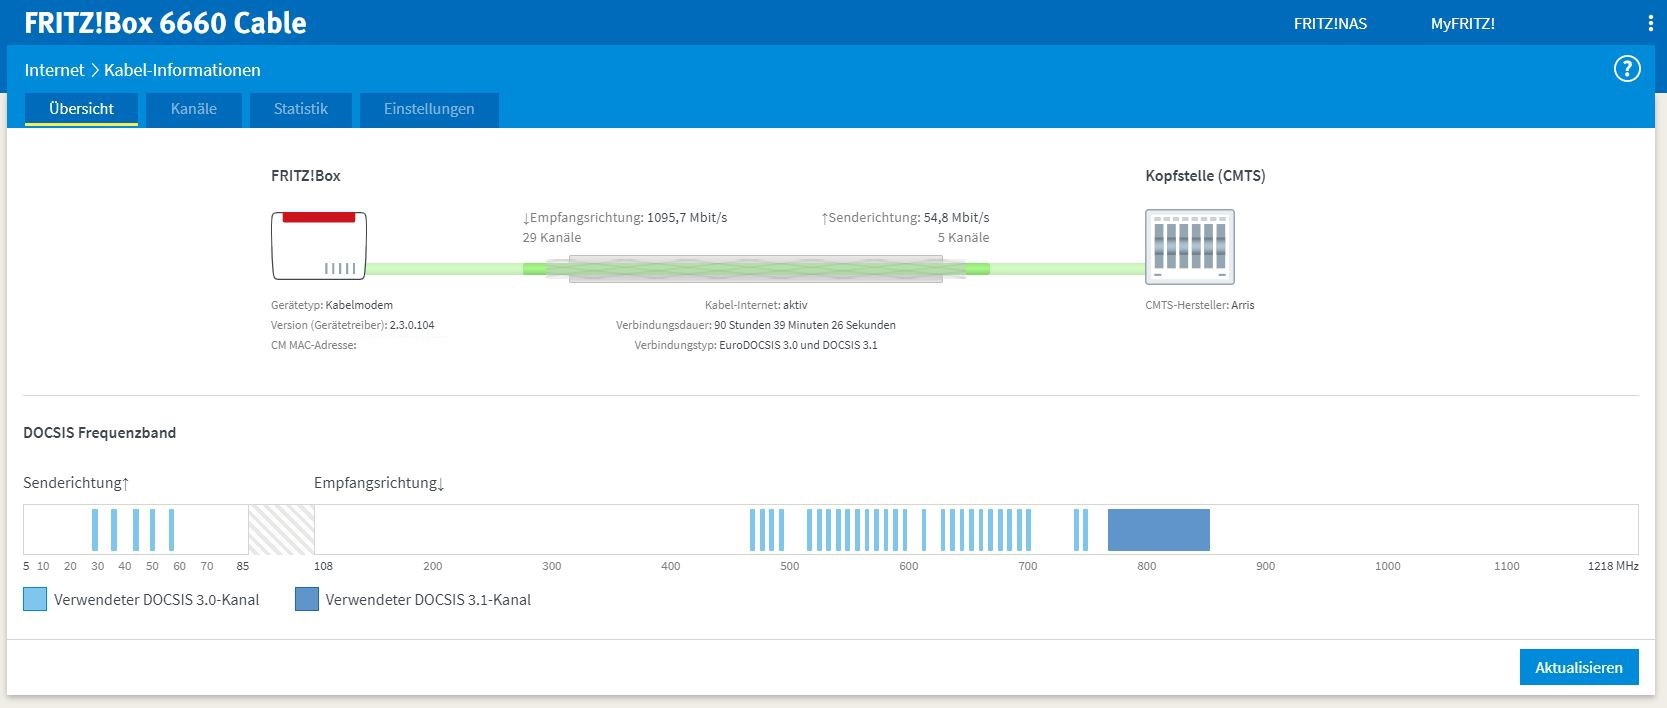The height and width of the screenshot is (708, 1667).
Task: Switch to the Kanäle tab
Action: [194, 109]
